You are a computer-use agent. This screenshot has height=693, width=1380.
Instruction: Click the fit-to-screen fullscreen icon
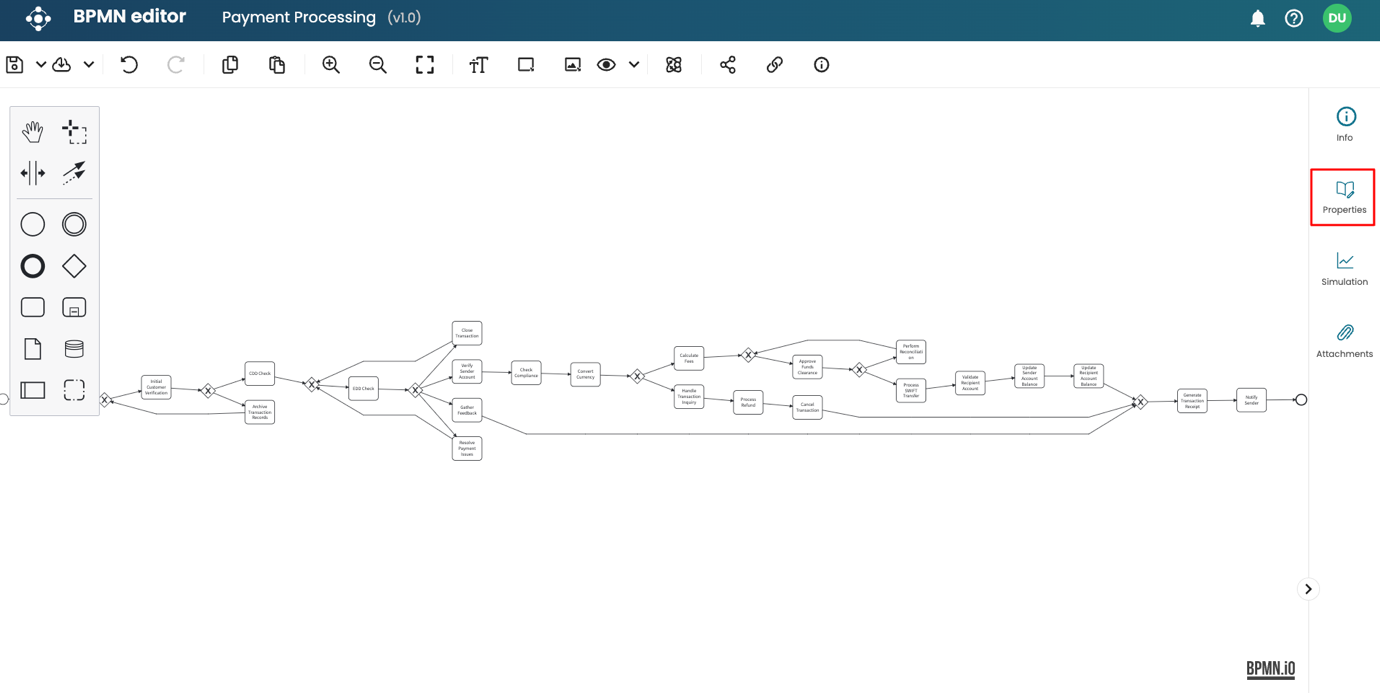(425, 65)
